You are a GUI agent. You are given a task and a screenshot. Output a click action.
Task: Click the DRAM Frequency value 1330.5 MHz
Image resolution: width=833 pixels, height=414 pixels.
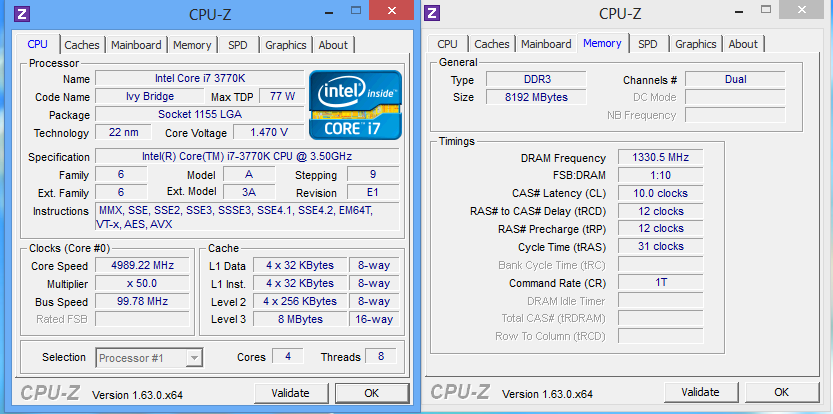pos(661,157)
